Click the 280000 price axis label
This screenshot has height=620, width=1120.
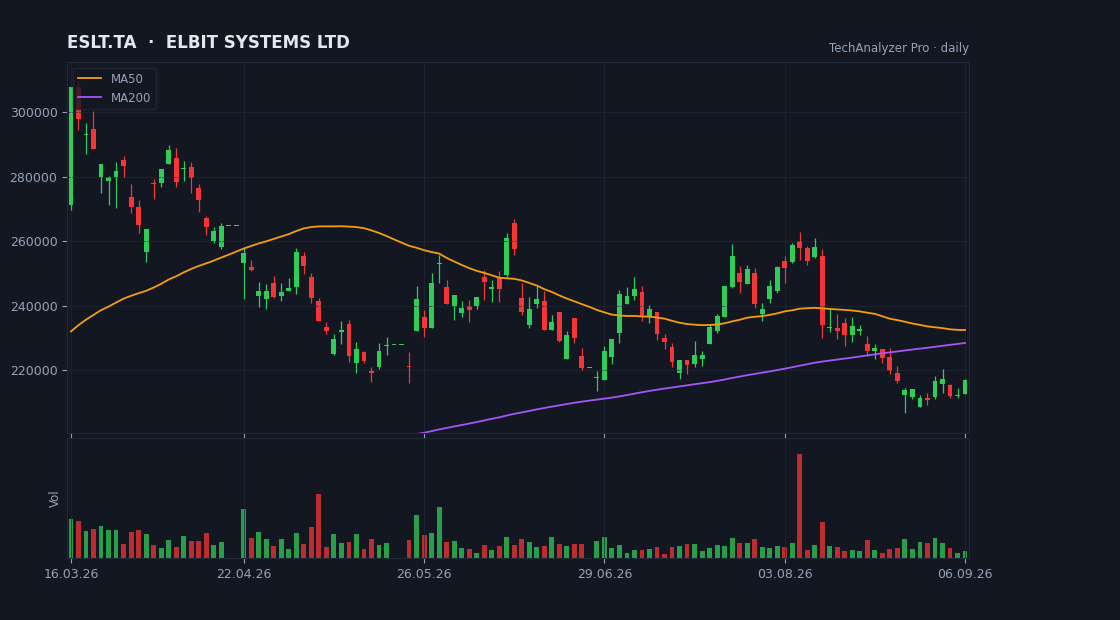tap(34, 177)
